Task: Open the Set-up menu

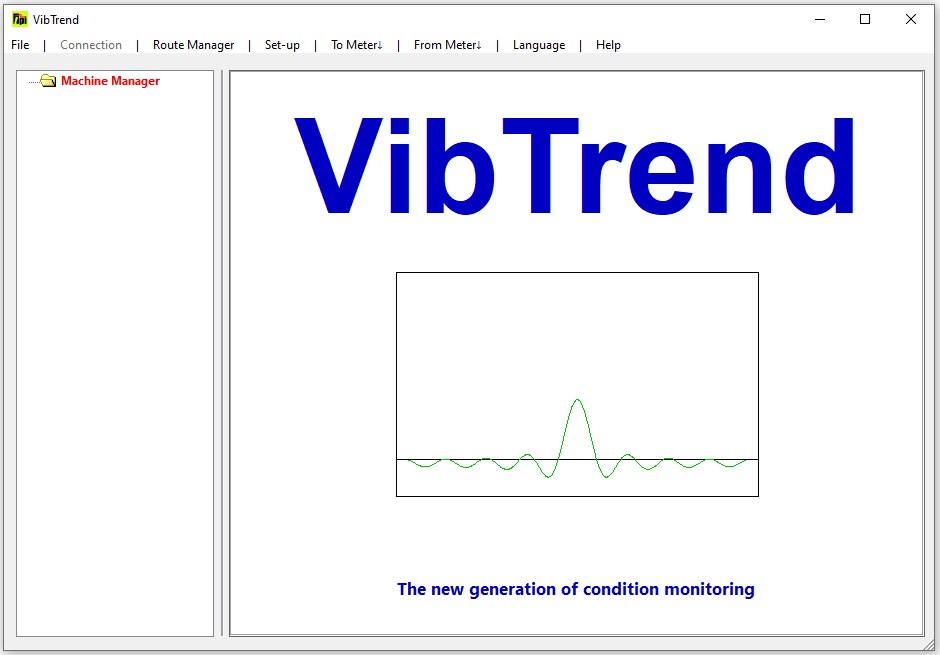Action: tap(282, 45)
